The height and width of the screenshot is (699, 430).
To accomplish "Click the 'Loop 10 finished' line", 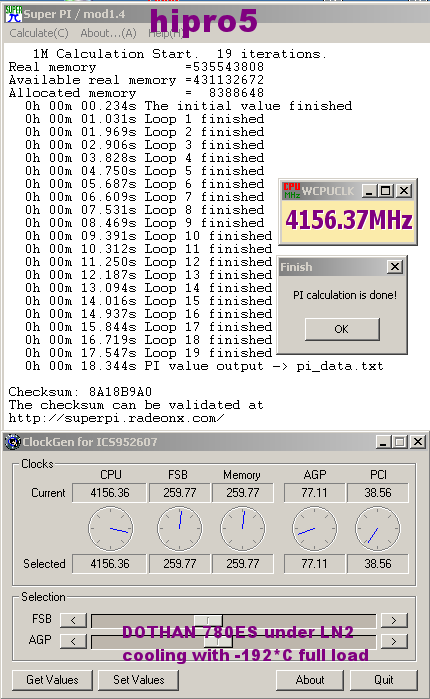I will click(x=148, y=236).
